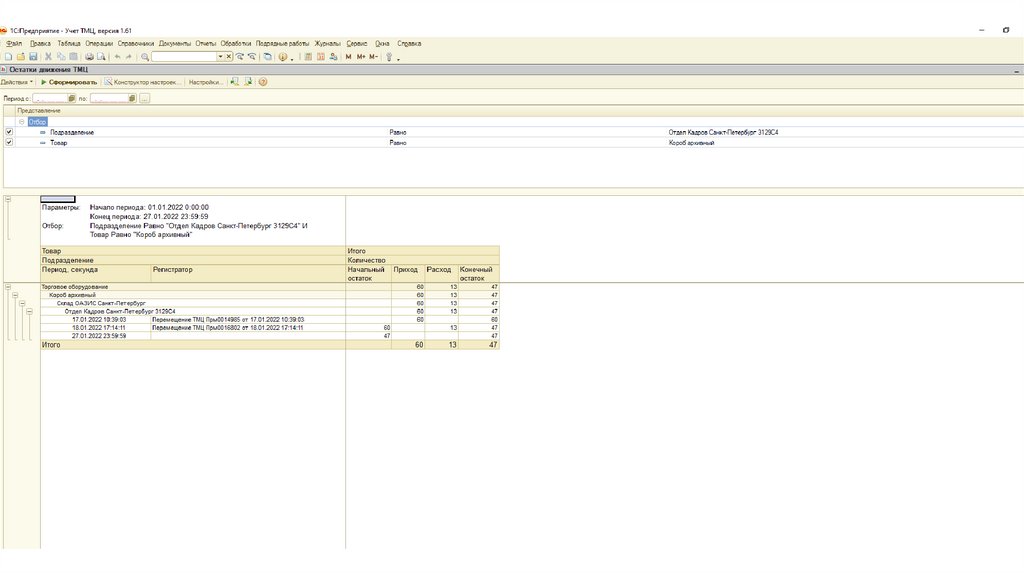Click the Конструктор настроек button

[143, 82]
